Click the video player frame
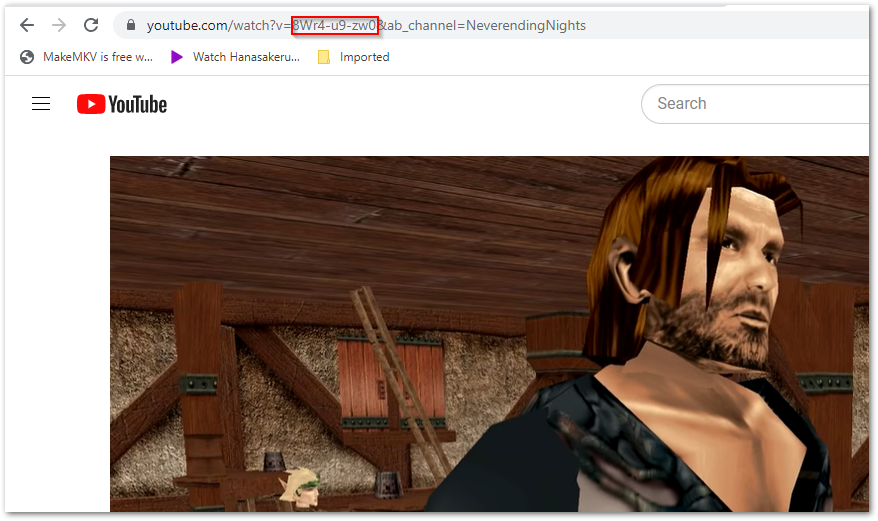Viewport: 878px width, 521px height. pos(489,334)
